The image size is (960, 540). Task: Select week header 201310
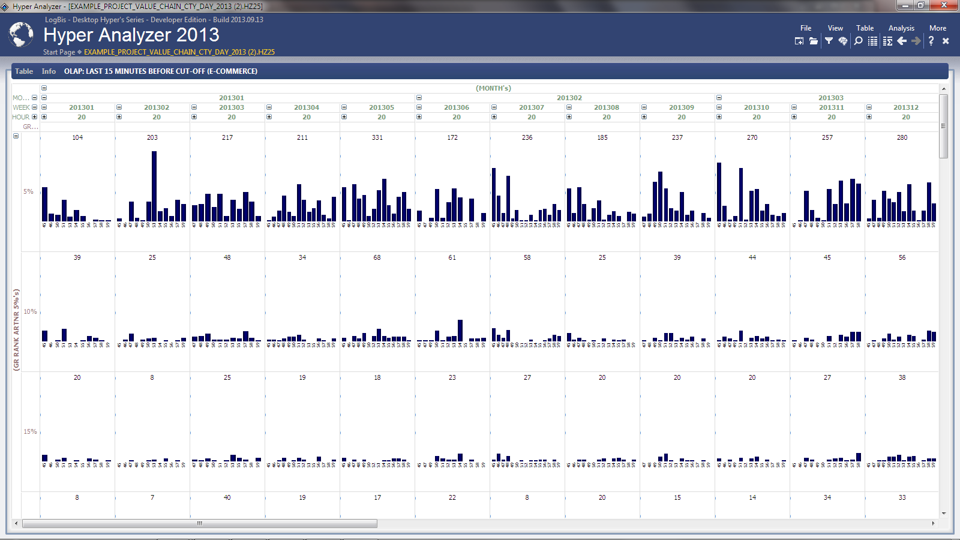coord(756,107)
